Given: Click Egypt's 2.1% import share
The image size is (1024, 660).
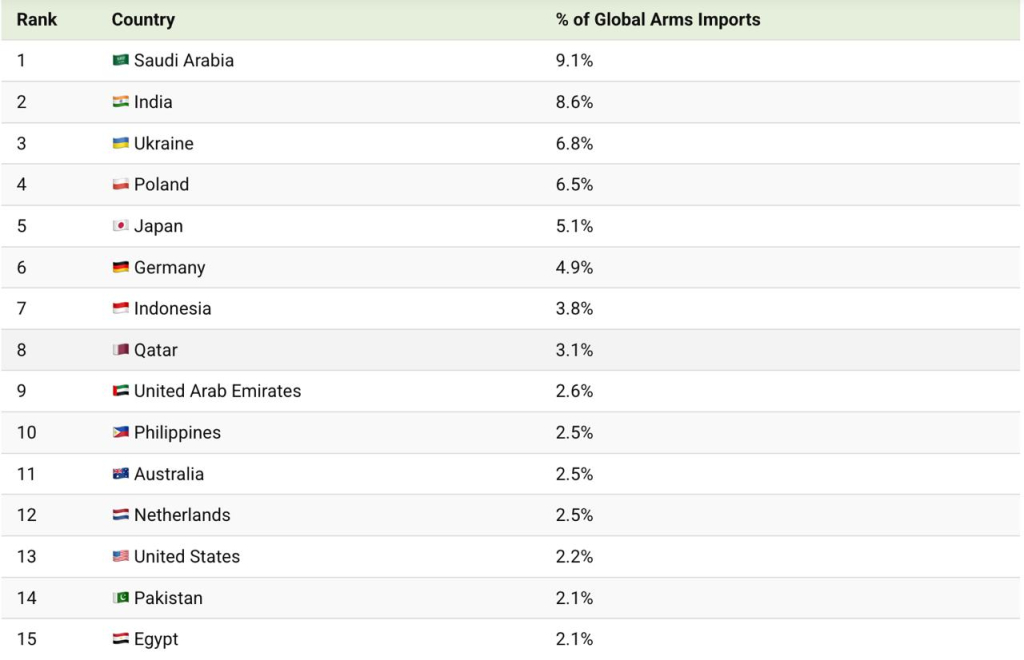Looking at the screenshot, I should [x=574, y=639].
